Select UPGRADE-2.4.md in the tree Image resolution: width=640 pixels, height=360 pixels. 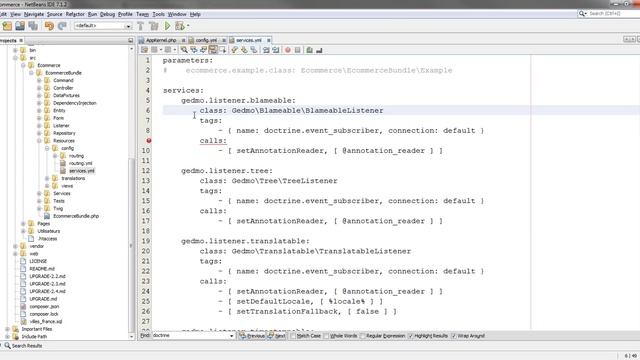click(47, 291)
